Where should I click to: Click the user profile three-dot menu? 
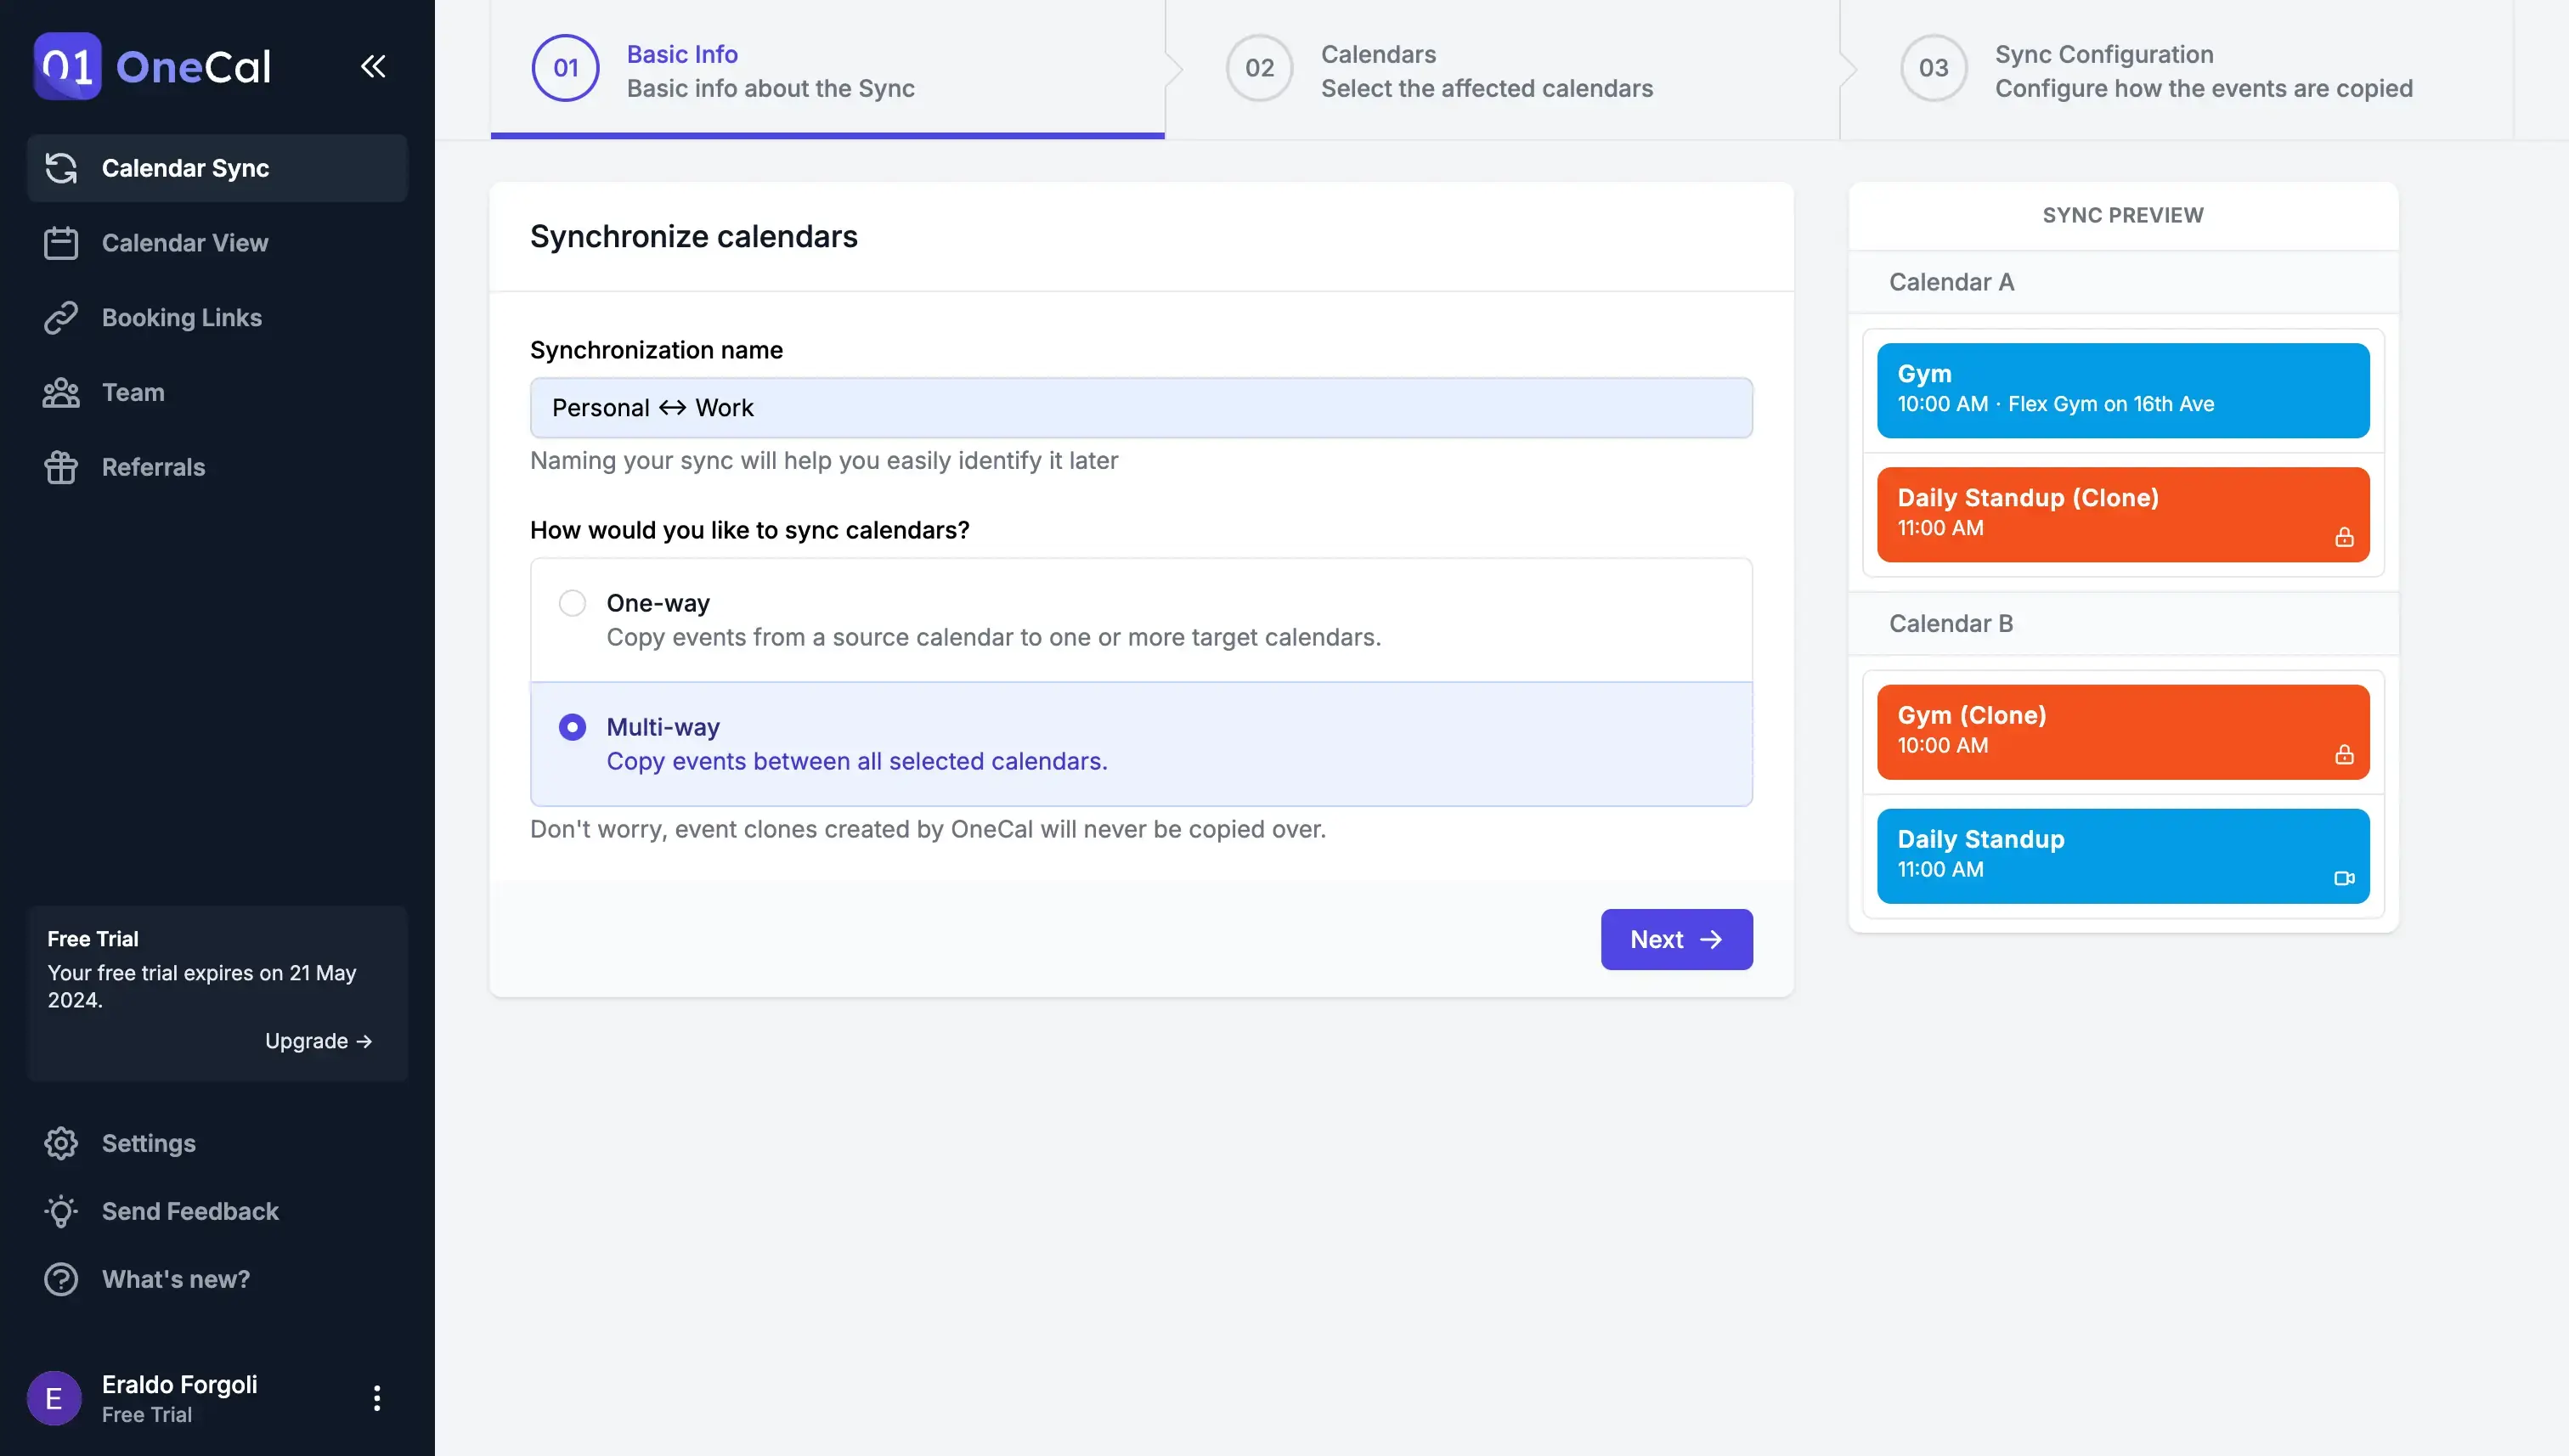click(x=375, y=1396)
